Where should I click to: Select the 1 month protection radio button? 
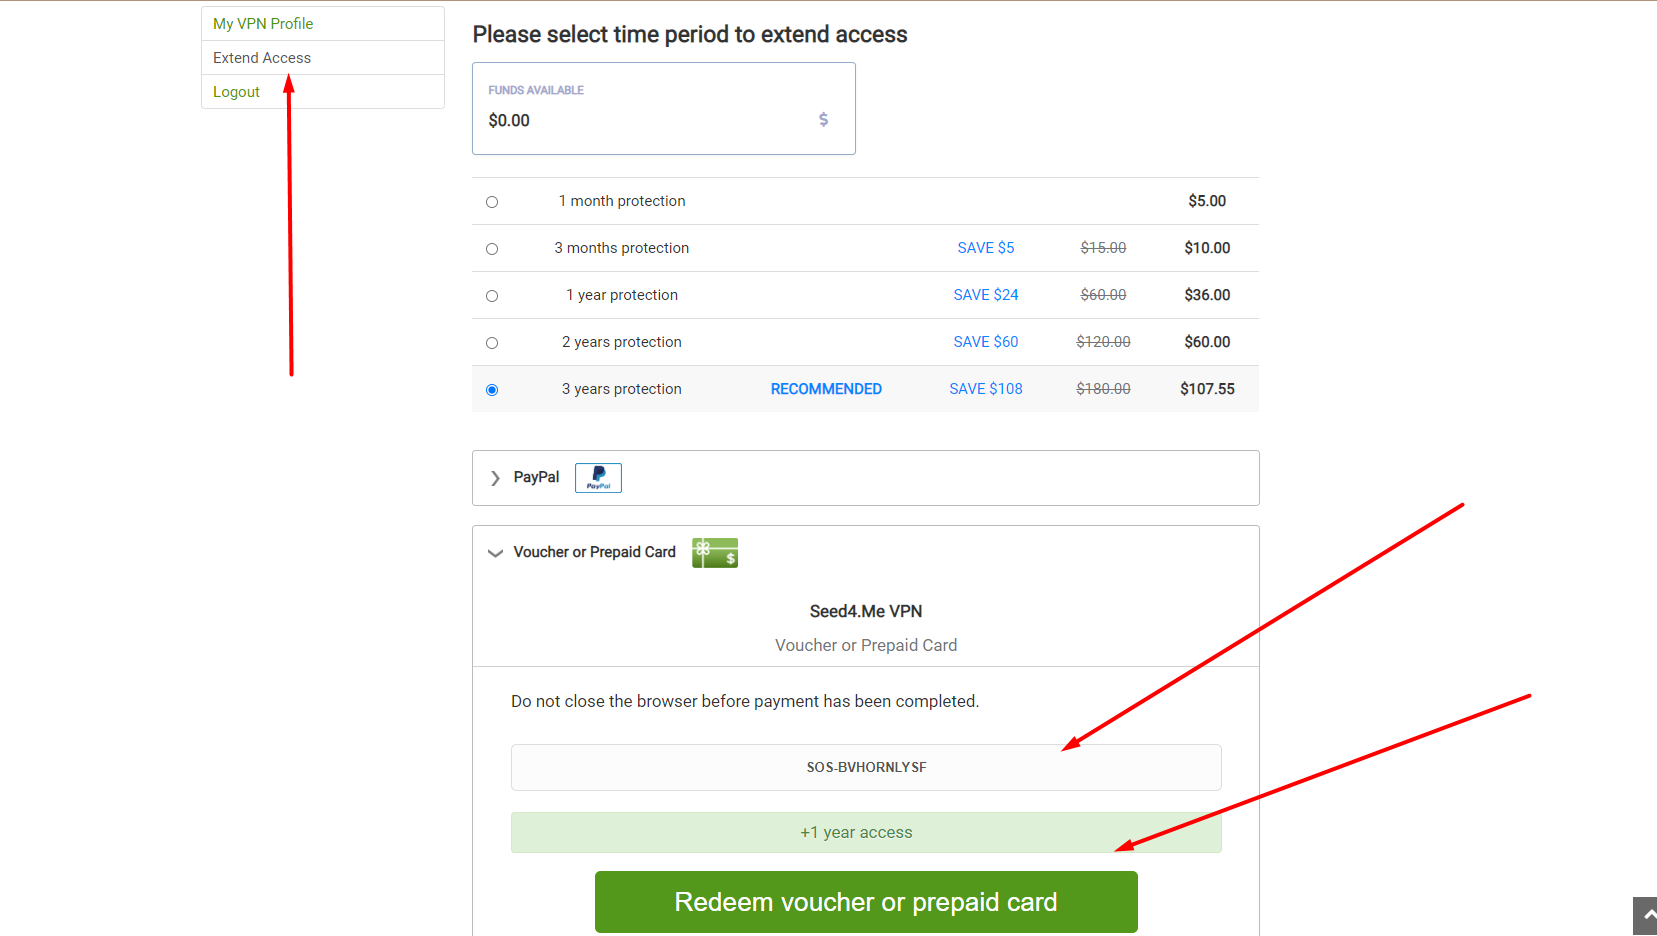tap(492, 202)
